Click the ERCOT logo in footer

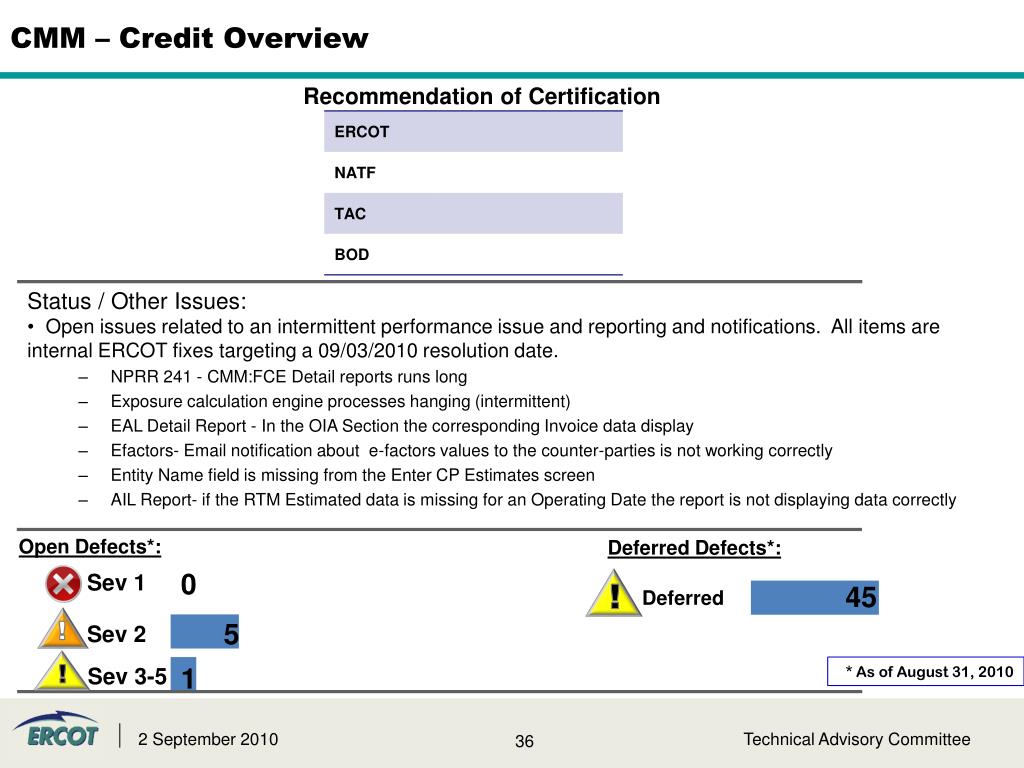(56, 731)
